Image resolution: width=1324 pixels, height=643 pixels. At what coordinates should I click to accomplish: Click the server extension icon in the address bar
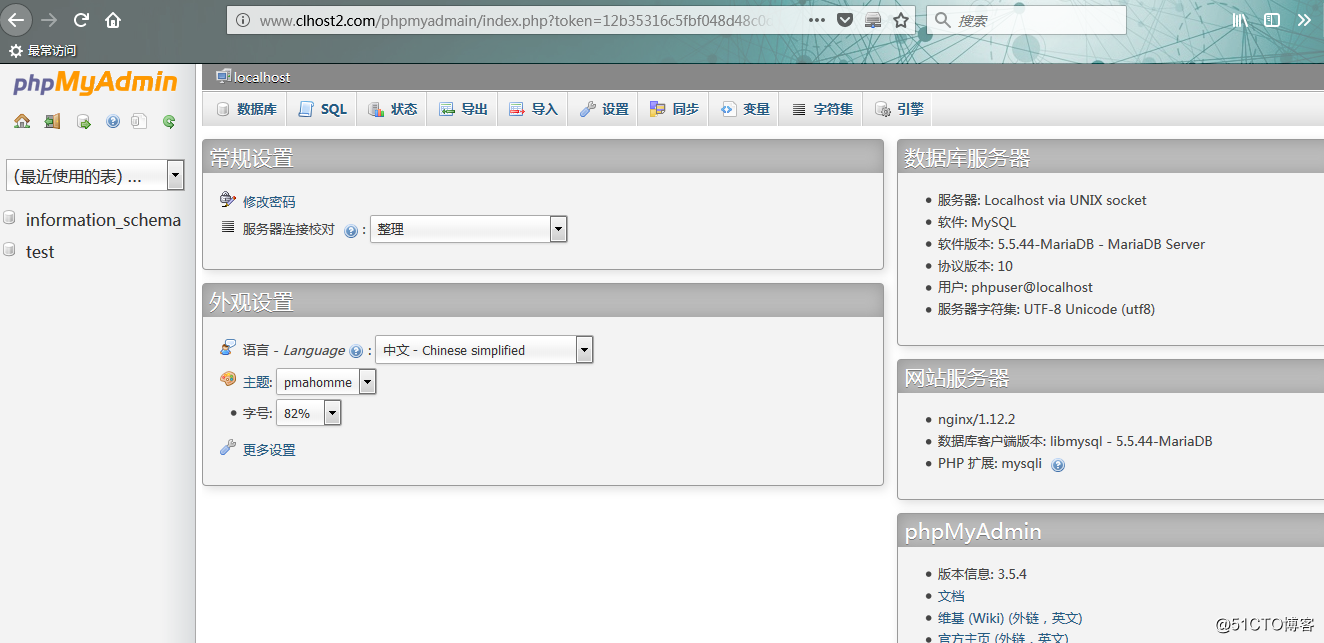pos(873,20)
